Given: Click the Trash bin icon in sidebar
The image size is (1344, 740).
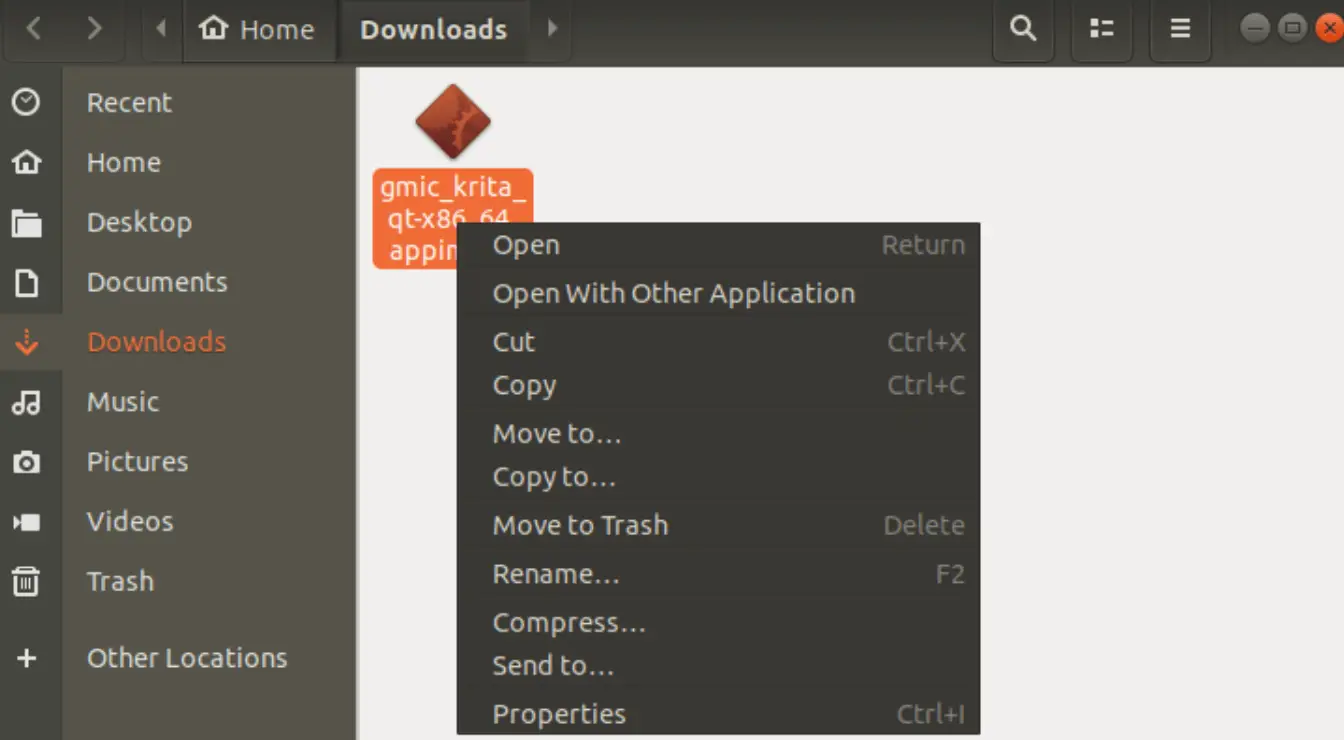Looking at the screenshot, I should 26,581.
